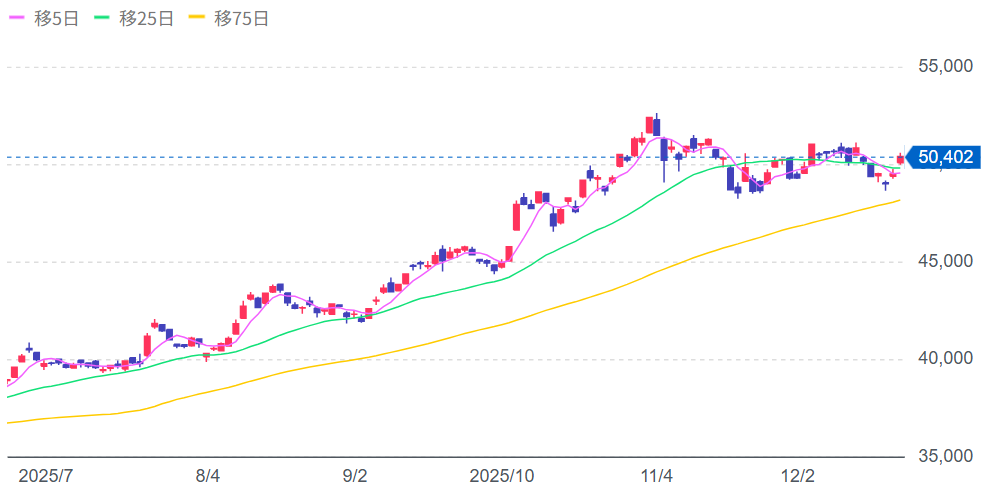Select the 40,000 price axis label
This screenshot has width=998, height=497.
[x=945, y=359]
